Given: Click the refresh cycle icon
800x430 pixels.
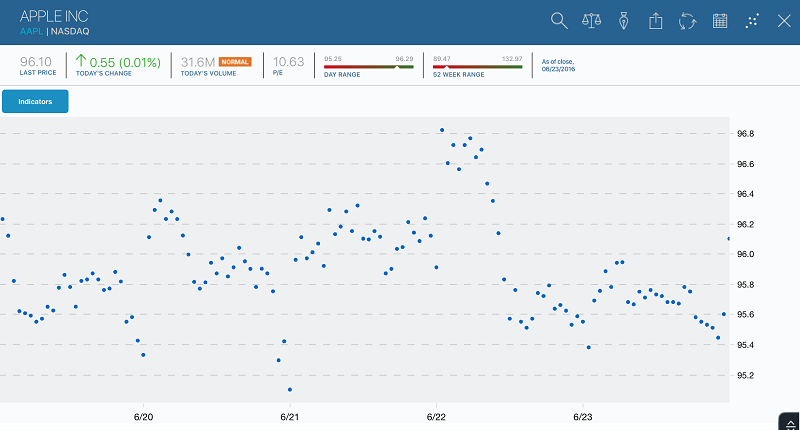Looking at the screenshot, I should coord(687,21).
